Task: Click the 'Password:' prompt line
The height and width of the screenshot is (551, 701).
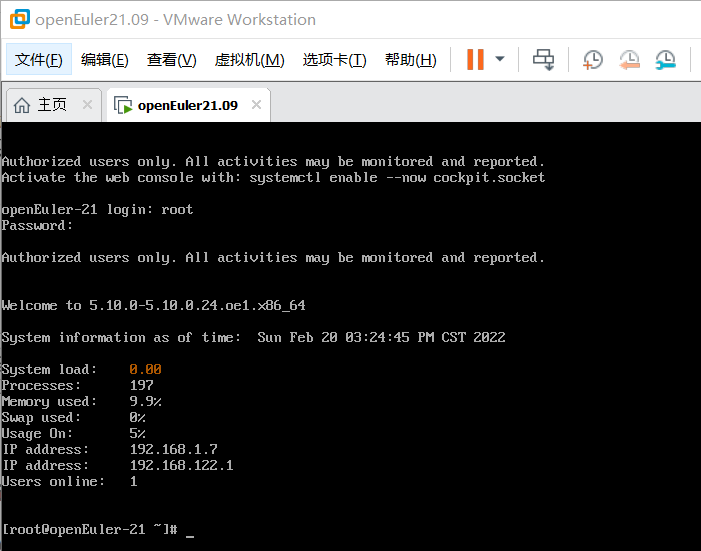Action: click(37, 225)
